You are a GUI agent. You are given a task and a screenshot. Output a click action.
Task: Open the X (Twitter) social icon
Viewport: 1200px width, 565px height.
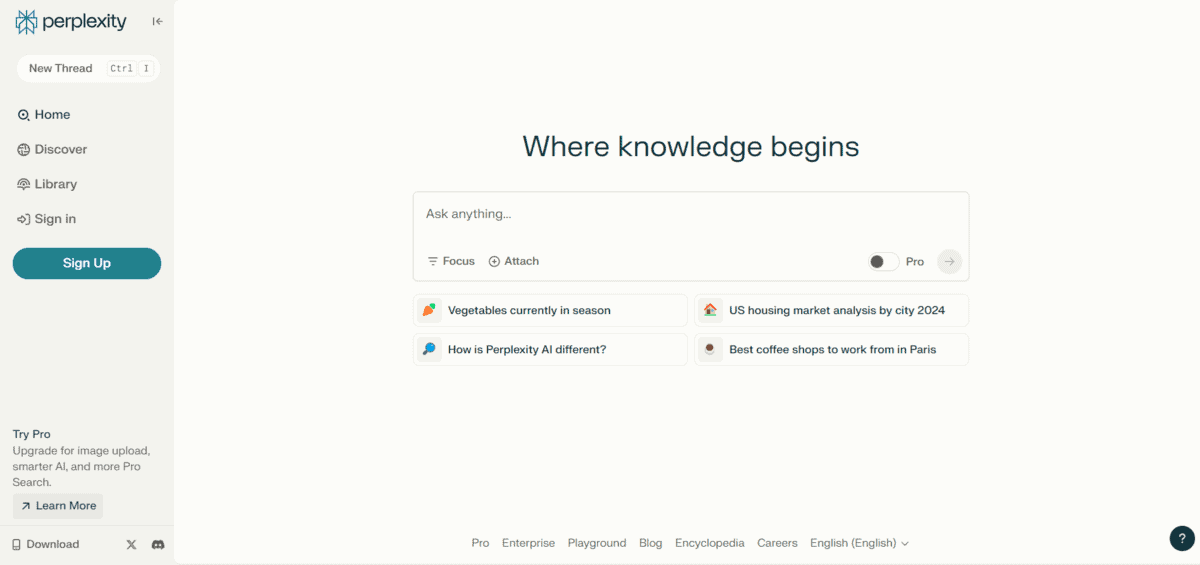coord(131,544)
